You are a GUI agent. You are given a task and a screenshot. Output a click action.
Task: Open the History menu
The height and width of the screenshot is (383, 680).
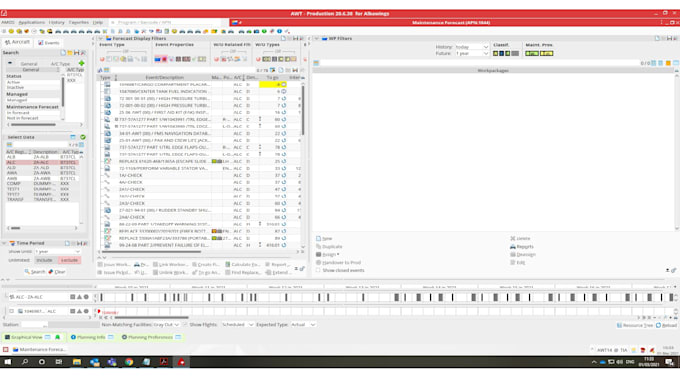(x=56, y=22)
